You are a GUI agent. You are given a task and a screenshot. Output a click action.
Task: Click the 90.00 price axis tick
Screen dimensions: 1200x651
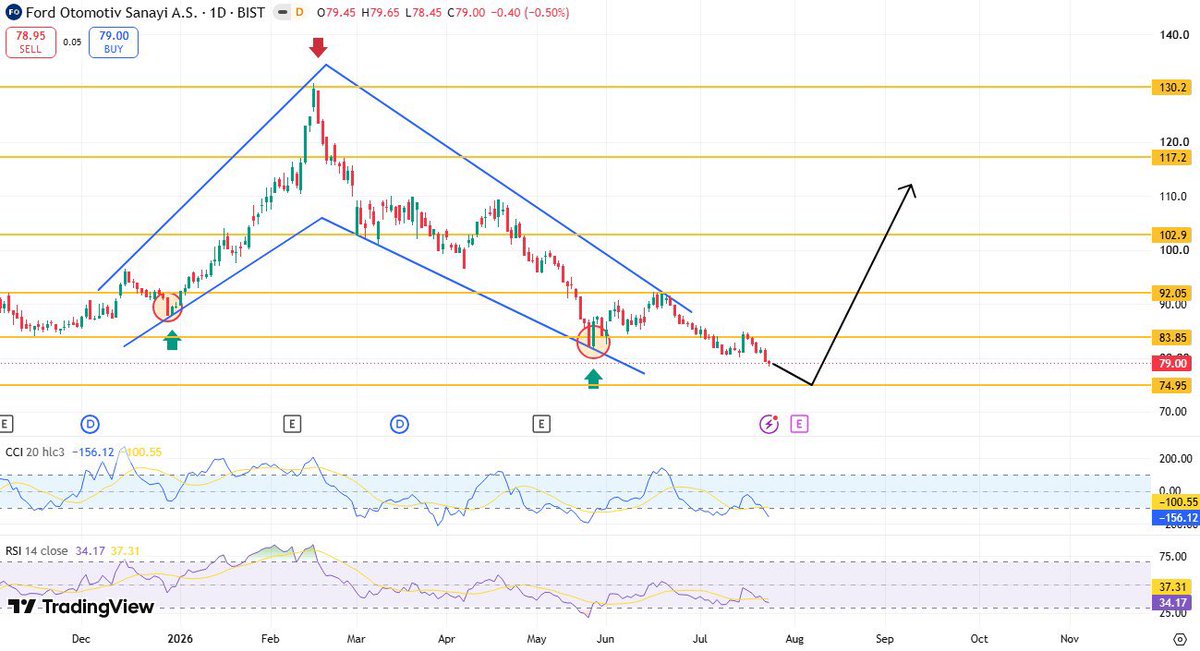point(1174,305)
